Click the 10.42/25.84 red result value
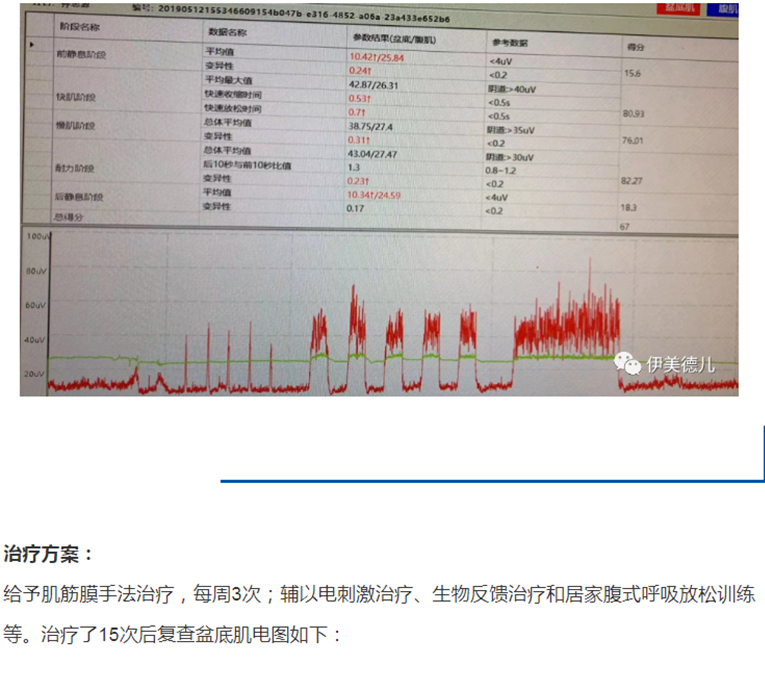This screenshot has height=690, width=765. point(376,58)
